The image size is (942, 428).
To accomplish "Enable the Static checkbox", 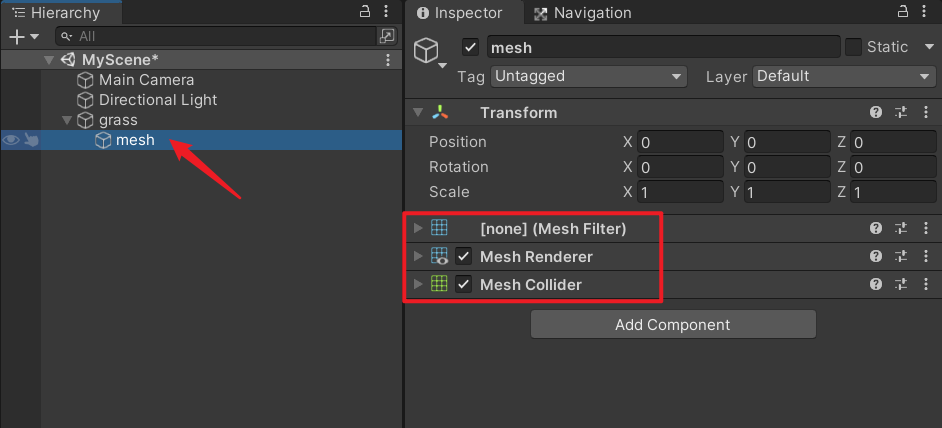I will tap(853, 47).
